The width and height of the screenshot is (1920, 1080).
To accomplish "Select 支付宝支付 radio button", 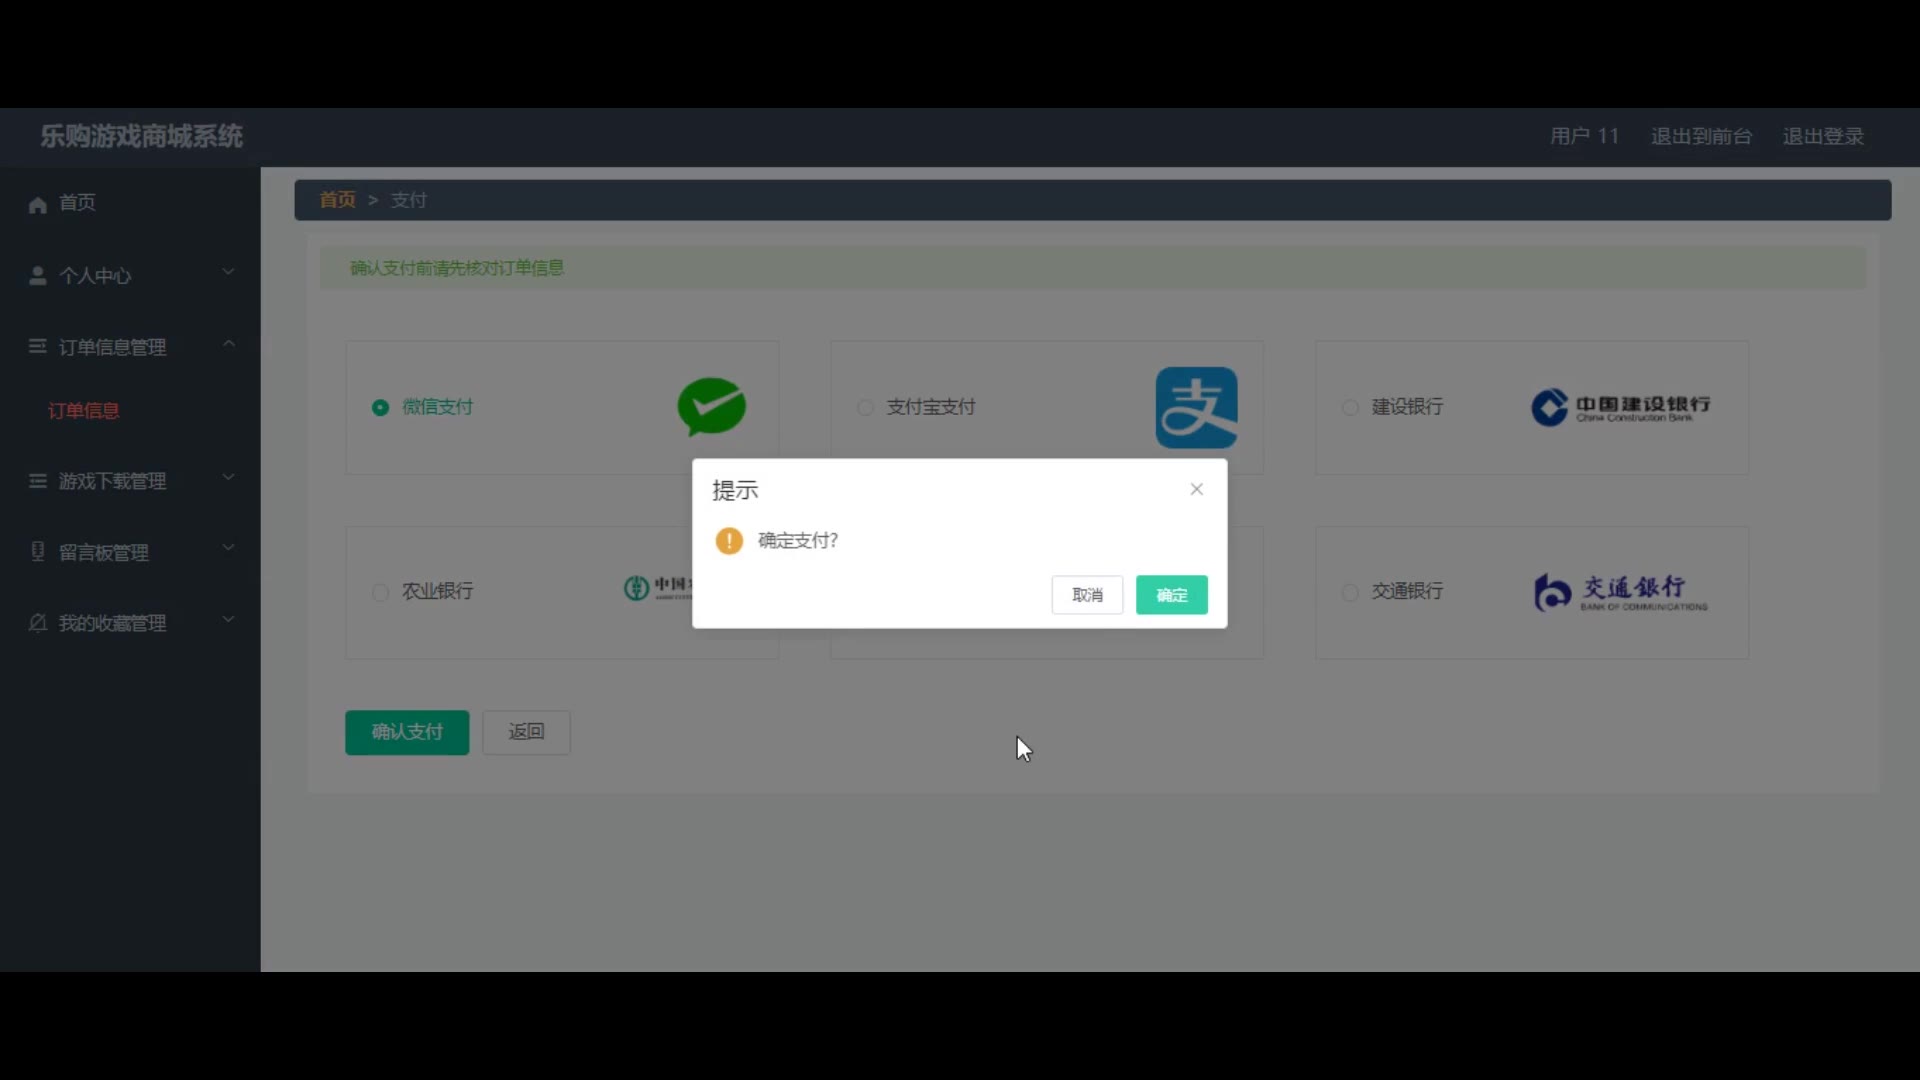I will (865, 407).
